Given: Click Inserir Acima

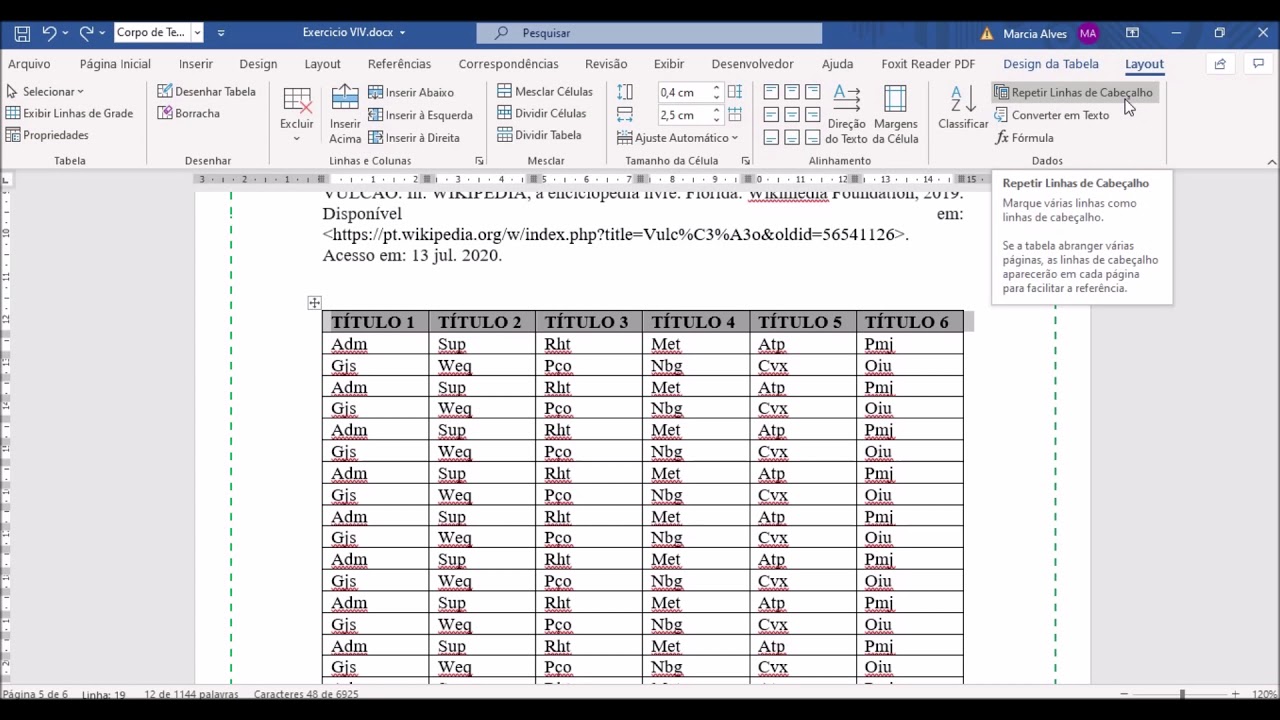Looking at the screenshot, I should click(x=345, y=114).
